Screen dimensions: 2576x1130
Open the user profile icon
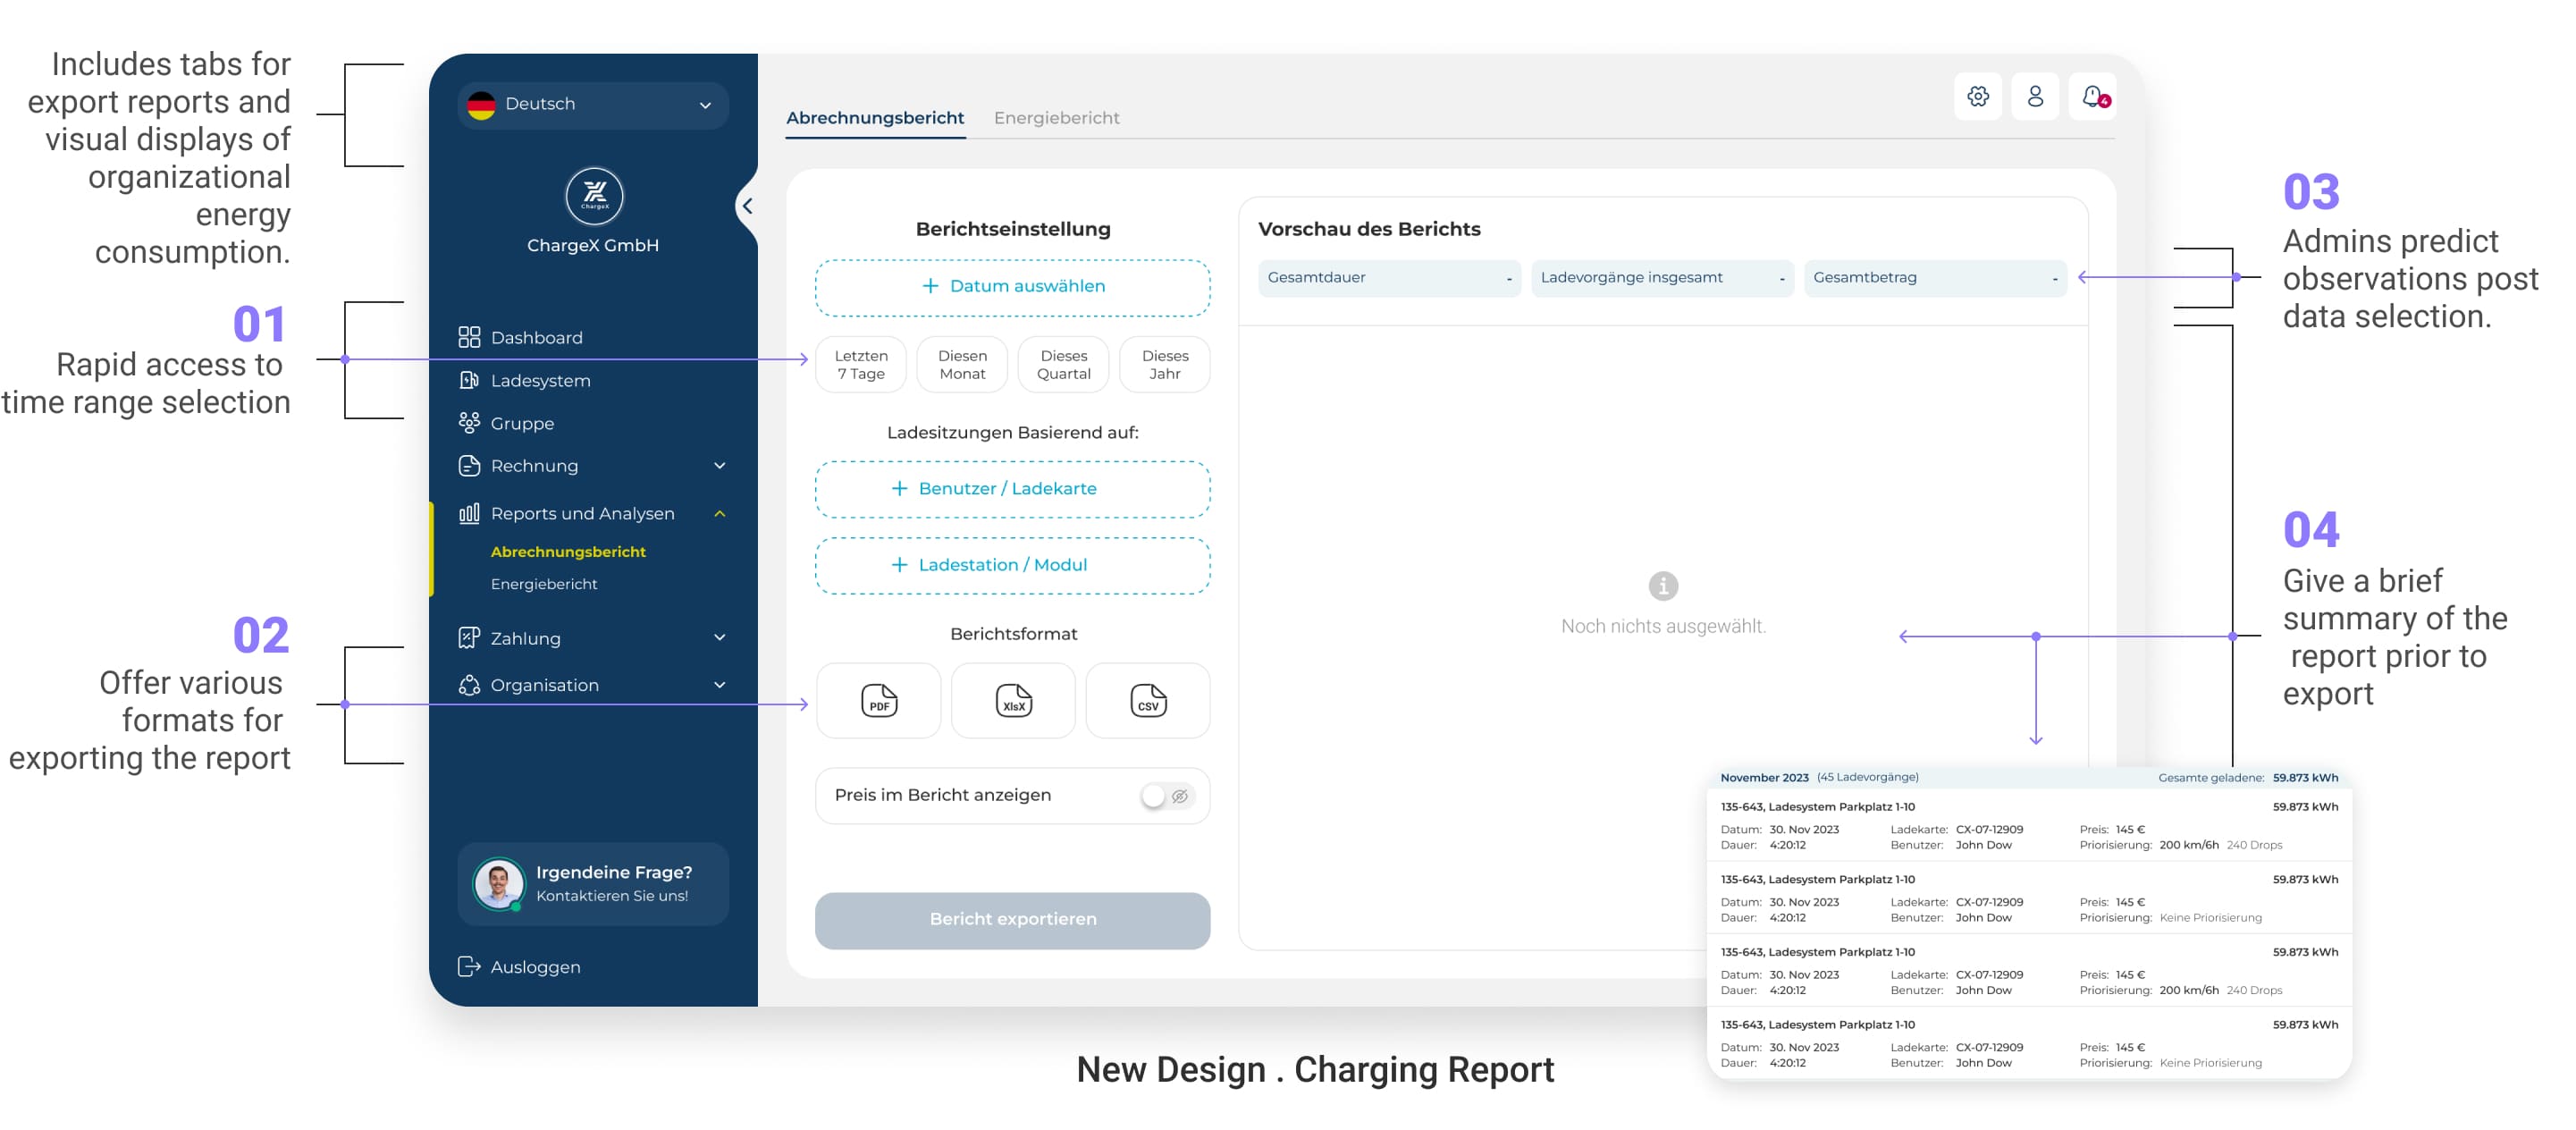tap(2034, 96)
